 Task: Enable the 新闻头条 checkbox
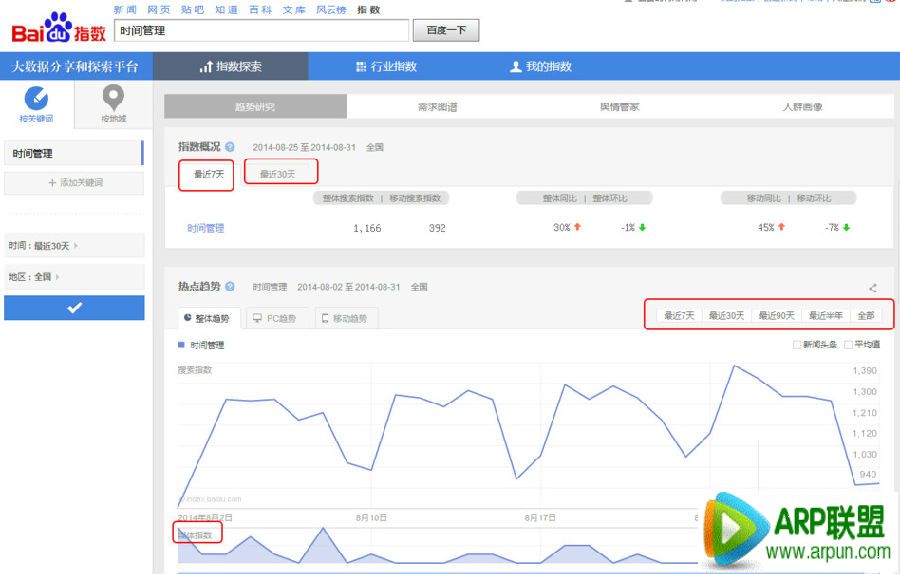pos(796,345)
